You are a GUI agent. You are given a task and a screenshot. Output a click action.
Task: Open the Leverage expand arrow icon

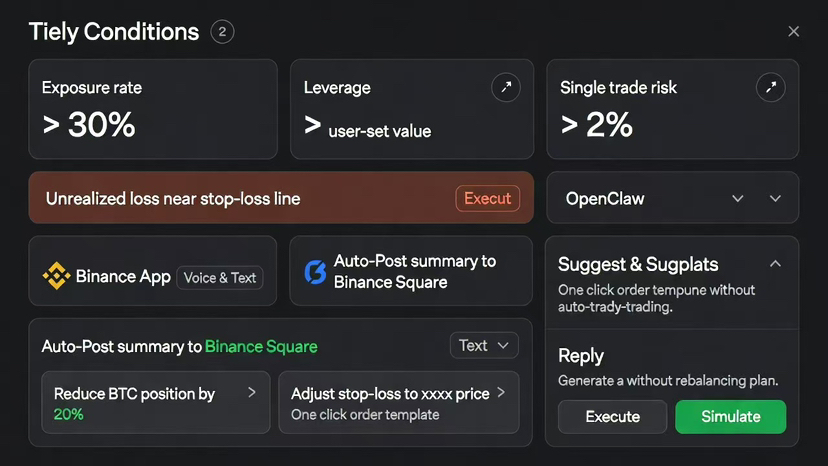point(506,88)
